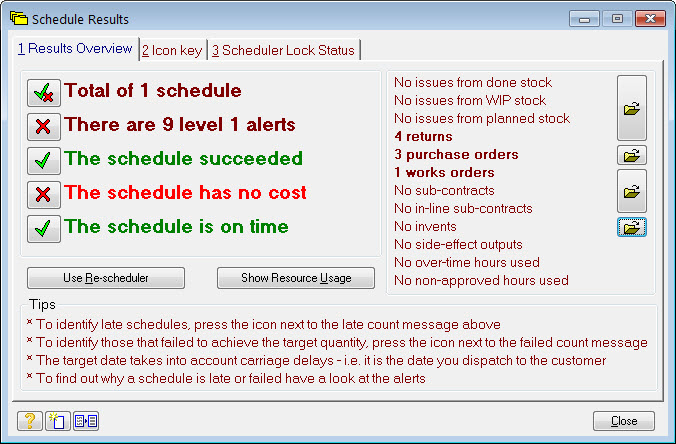Viewport: 676px width, 444px height.
Task: Open the folder button beside 'No invents'
Action: click(631, 227)
